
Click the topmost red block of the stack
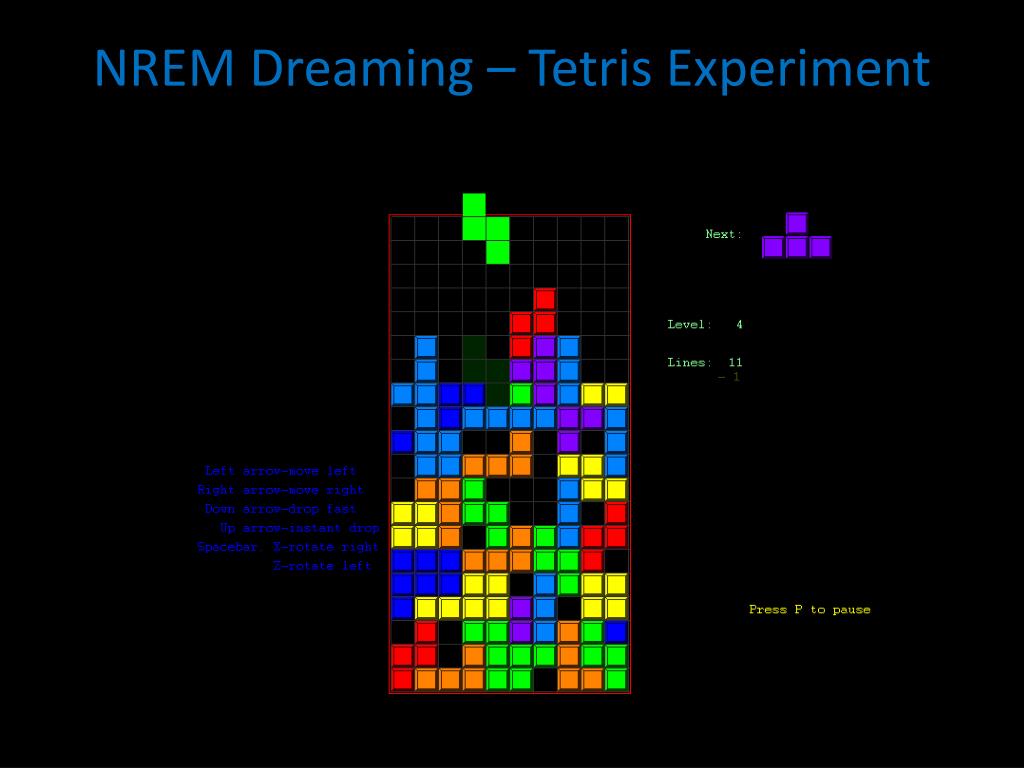click(x=545, y=299)
